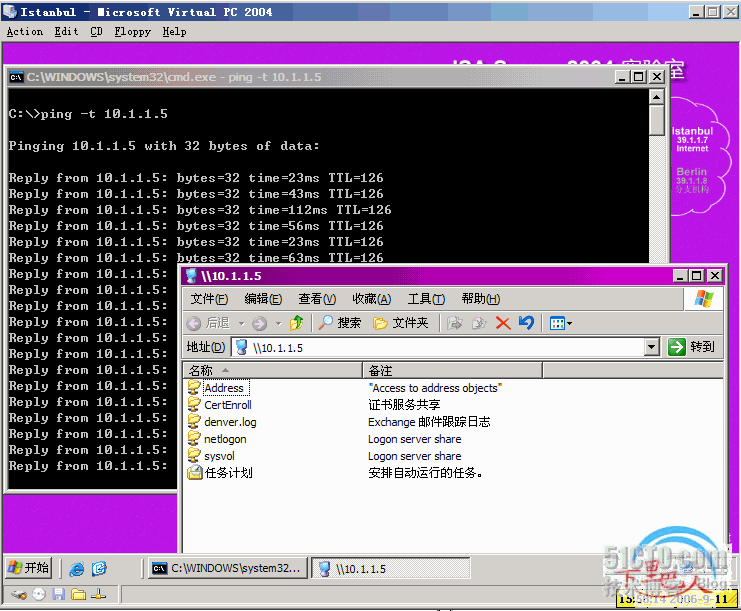
Task: Select the netlogon shared folder icon
Action: (194, 439)
